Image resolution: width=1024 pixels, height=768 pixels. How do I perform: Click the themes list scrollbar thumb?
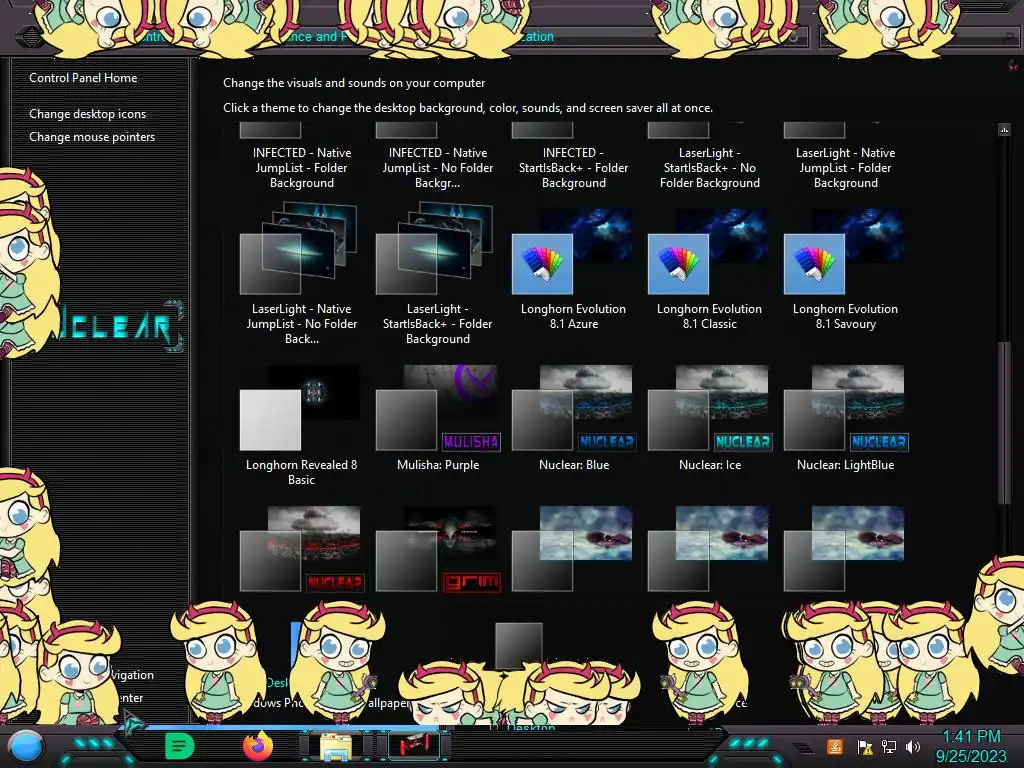[1004, 421]
